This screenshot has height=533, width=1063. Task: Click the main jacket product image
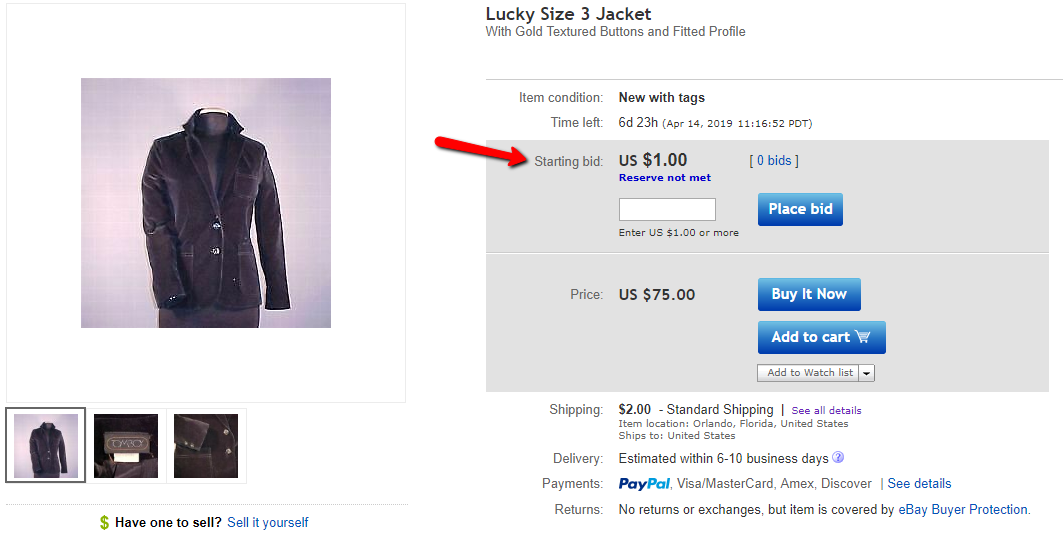pos(206,203)
